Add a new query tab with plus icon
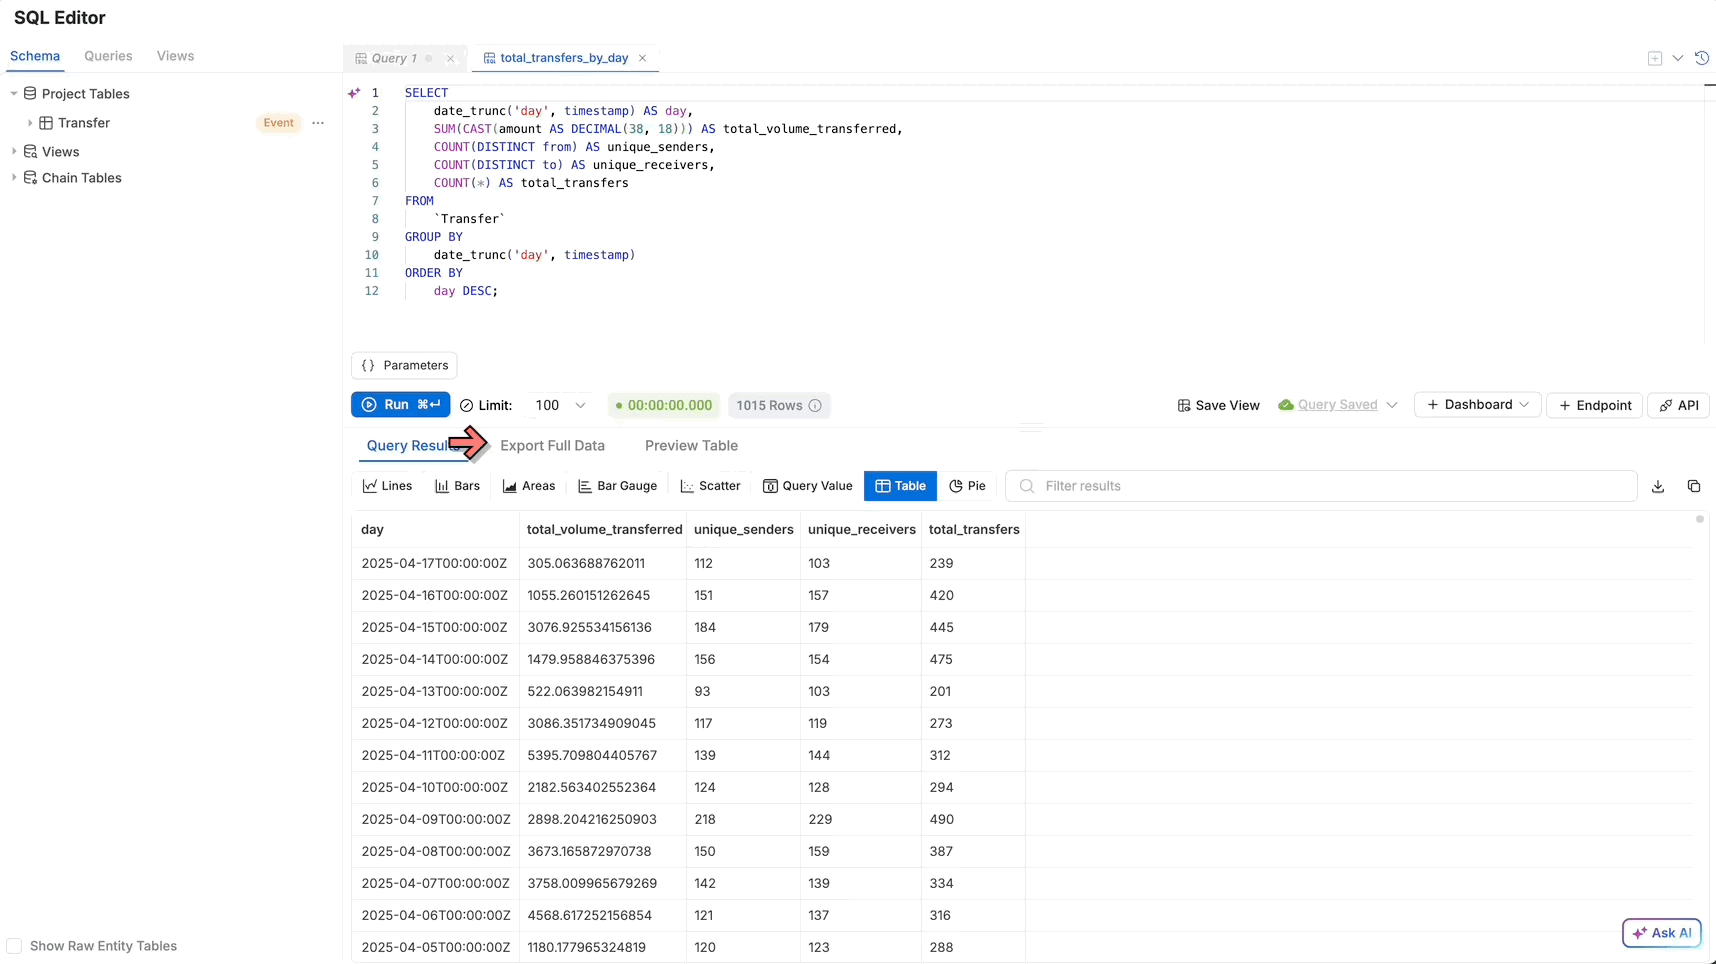Image resolution: width=1716 pixels, height=964 pixels. click(1655, 58)
